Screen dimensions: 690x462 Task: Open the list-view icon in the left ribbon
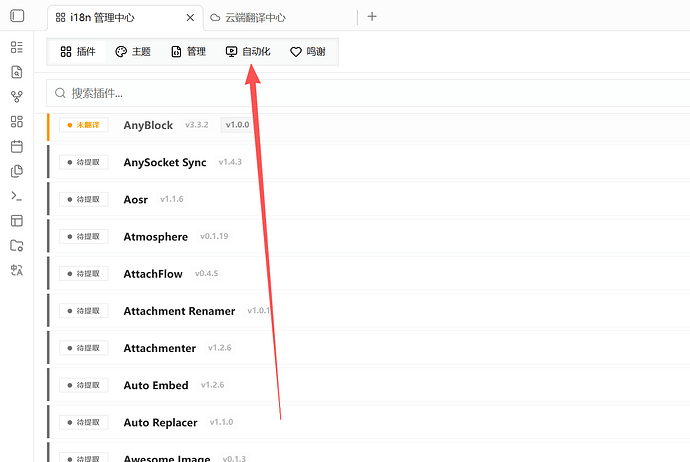(17, 47)
